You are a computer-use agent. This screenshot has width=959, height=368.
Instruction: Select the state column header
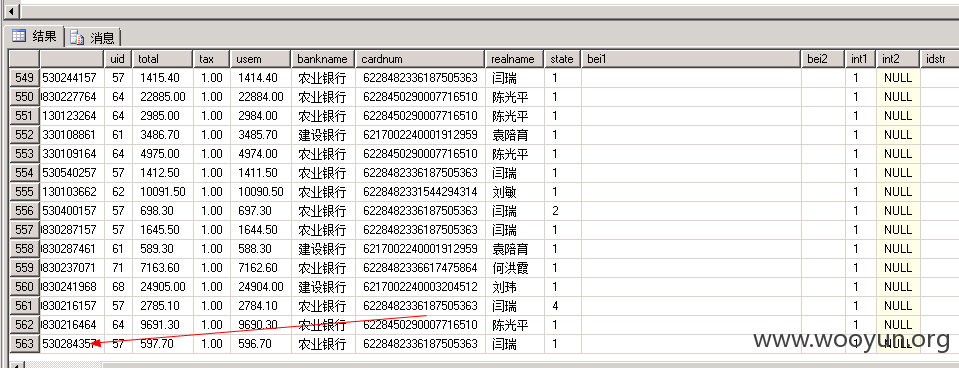[x=562, y=59]
